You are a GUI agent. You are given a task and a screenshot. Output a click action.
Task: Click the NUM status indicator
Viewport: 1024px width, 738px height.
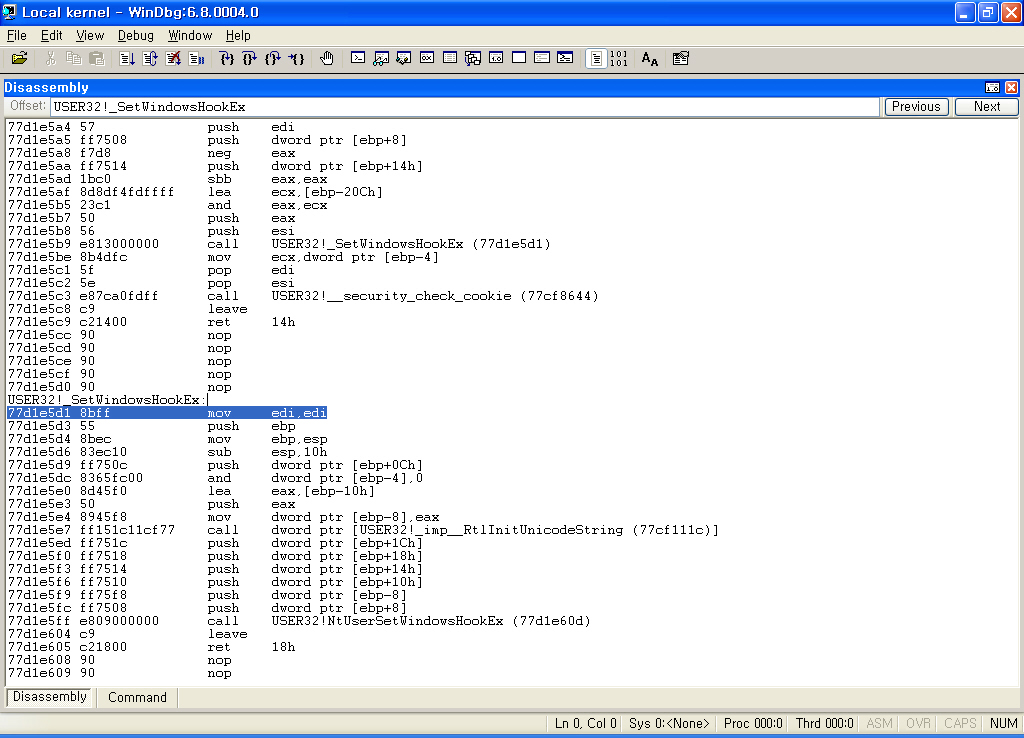click(x=1003, y=723)
